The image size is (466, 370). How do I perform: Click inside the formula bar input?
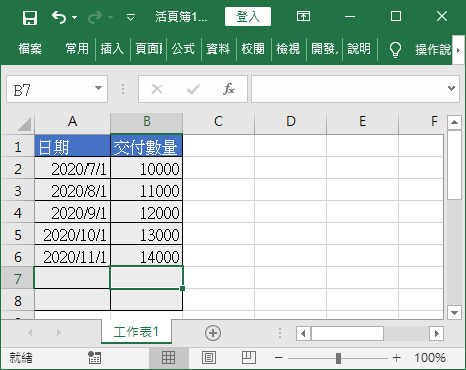348,89
